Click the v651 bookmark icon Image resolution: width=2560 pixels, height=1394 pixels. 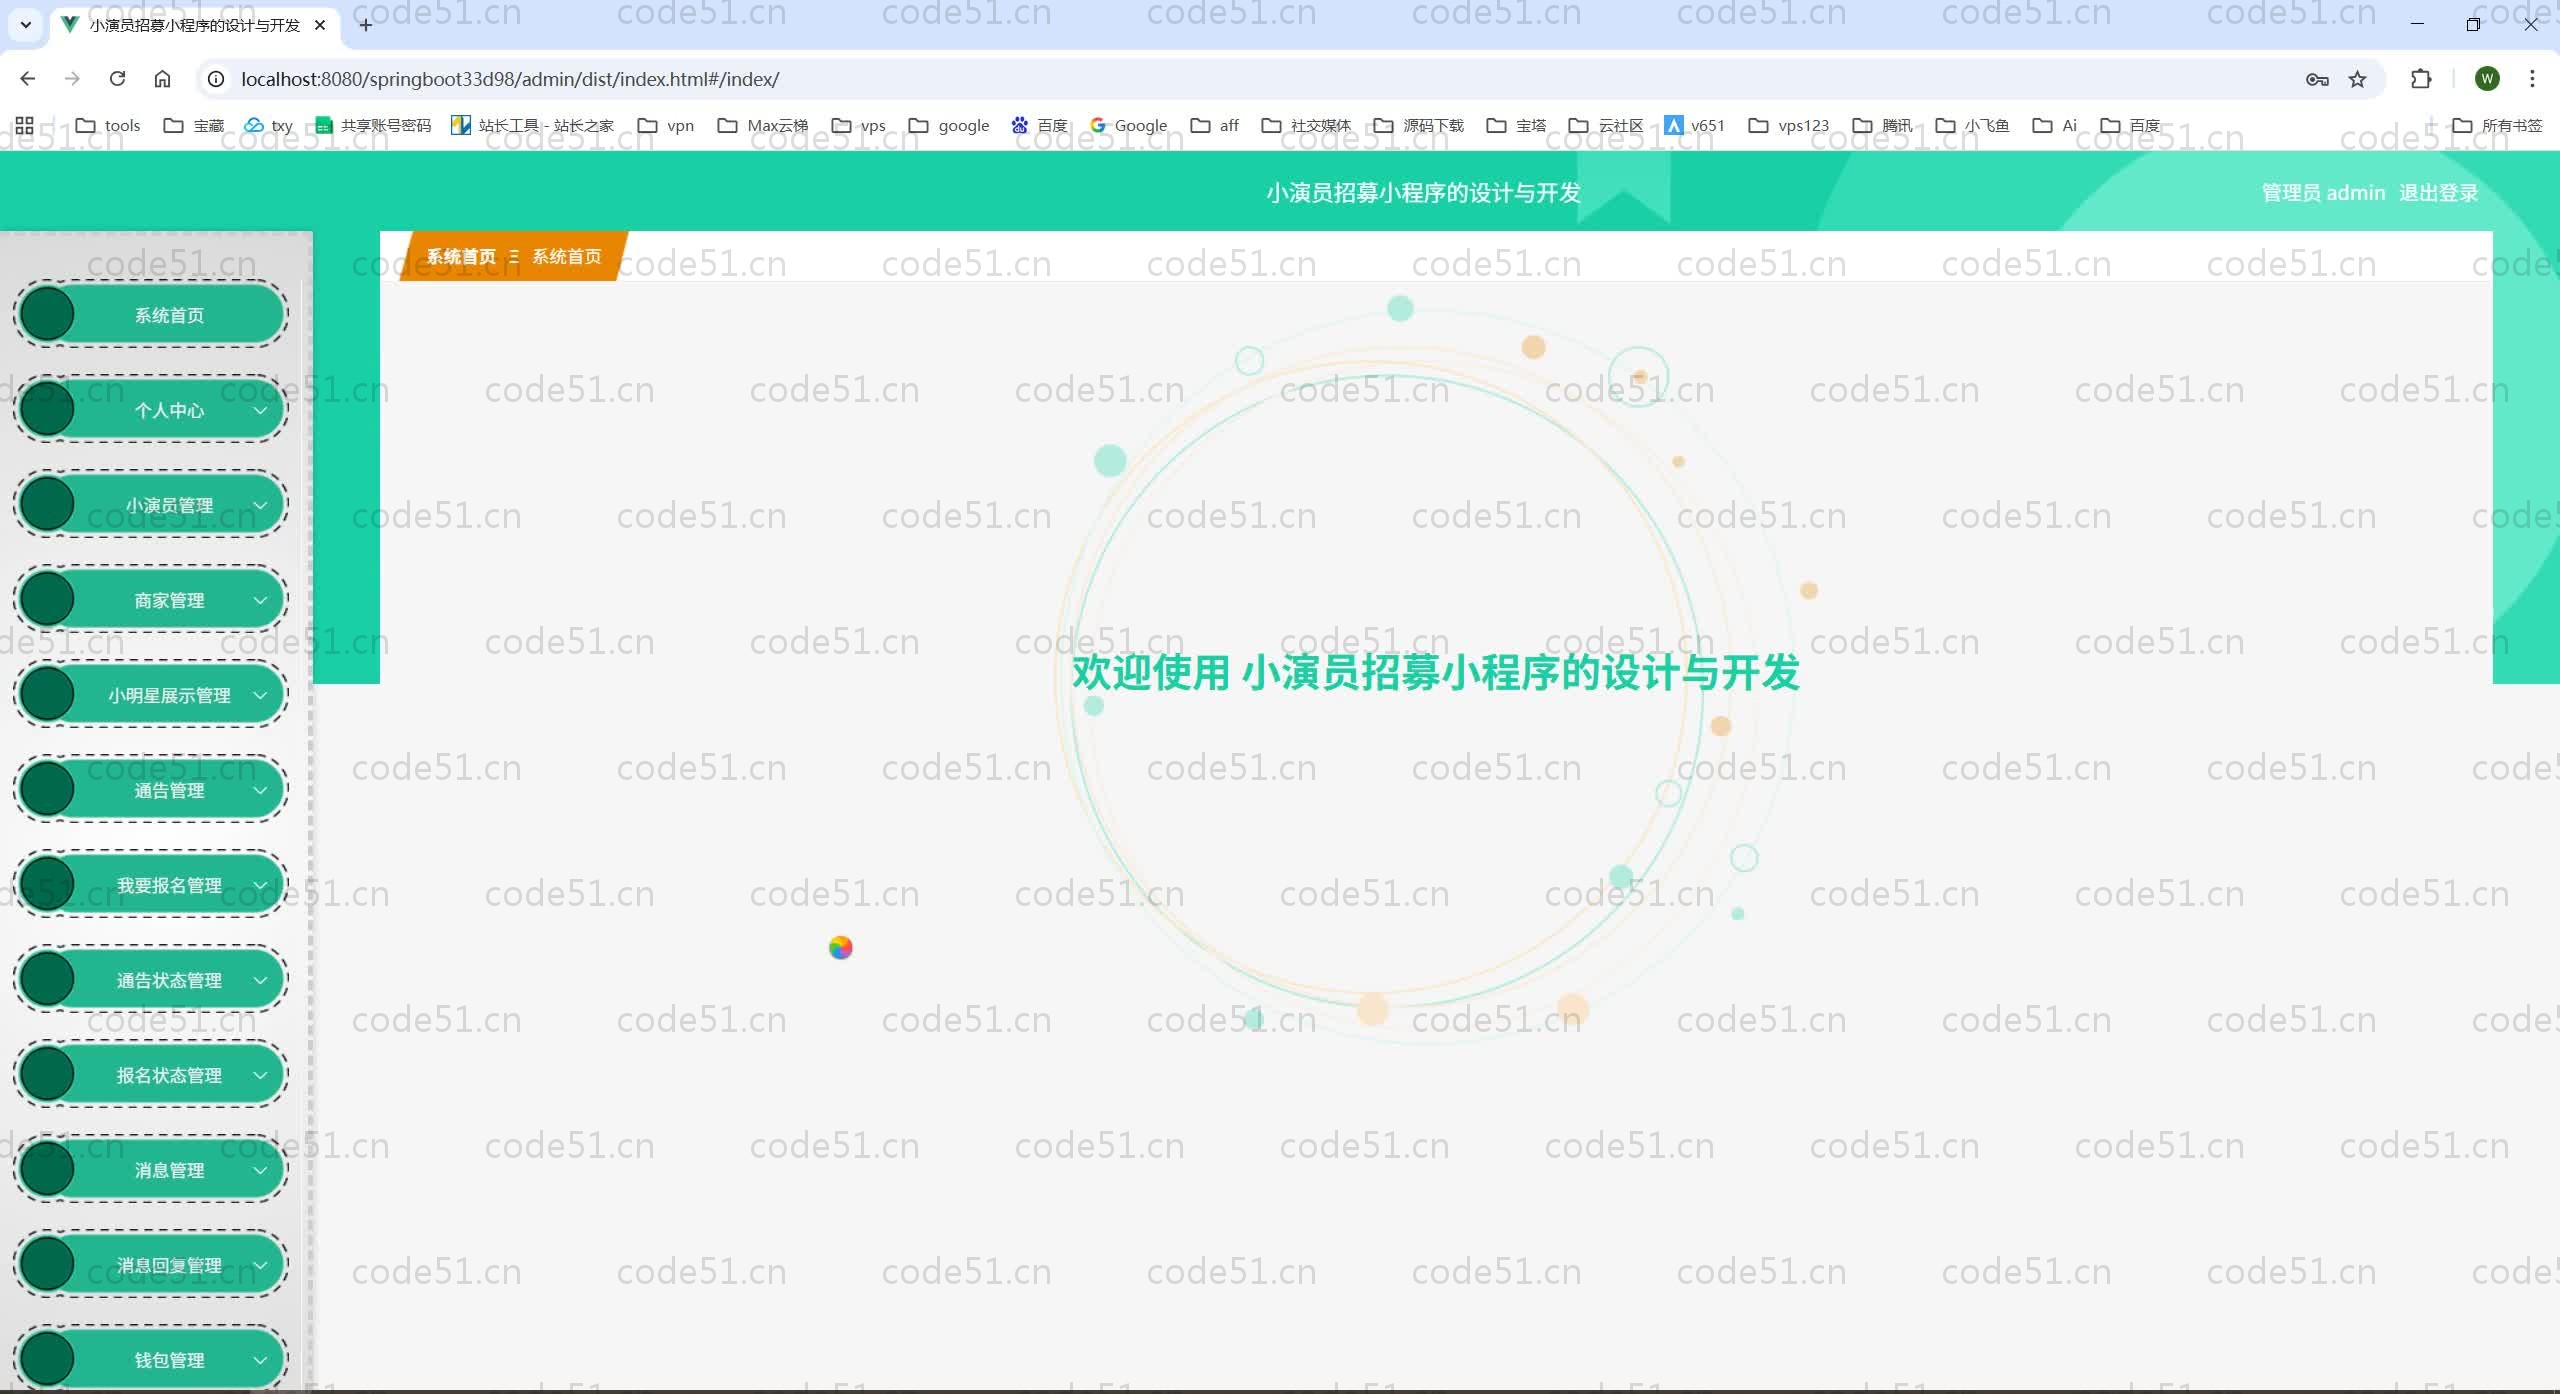pyautogui.click(x=1676, y=125)
